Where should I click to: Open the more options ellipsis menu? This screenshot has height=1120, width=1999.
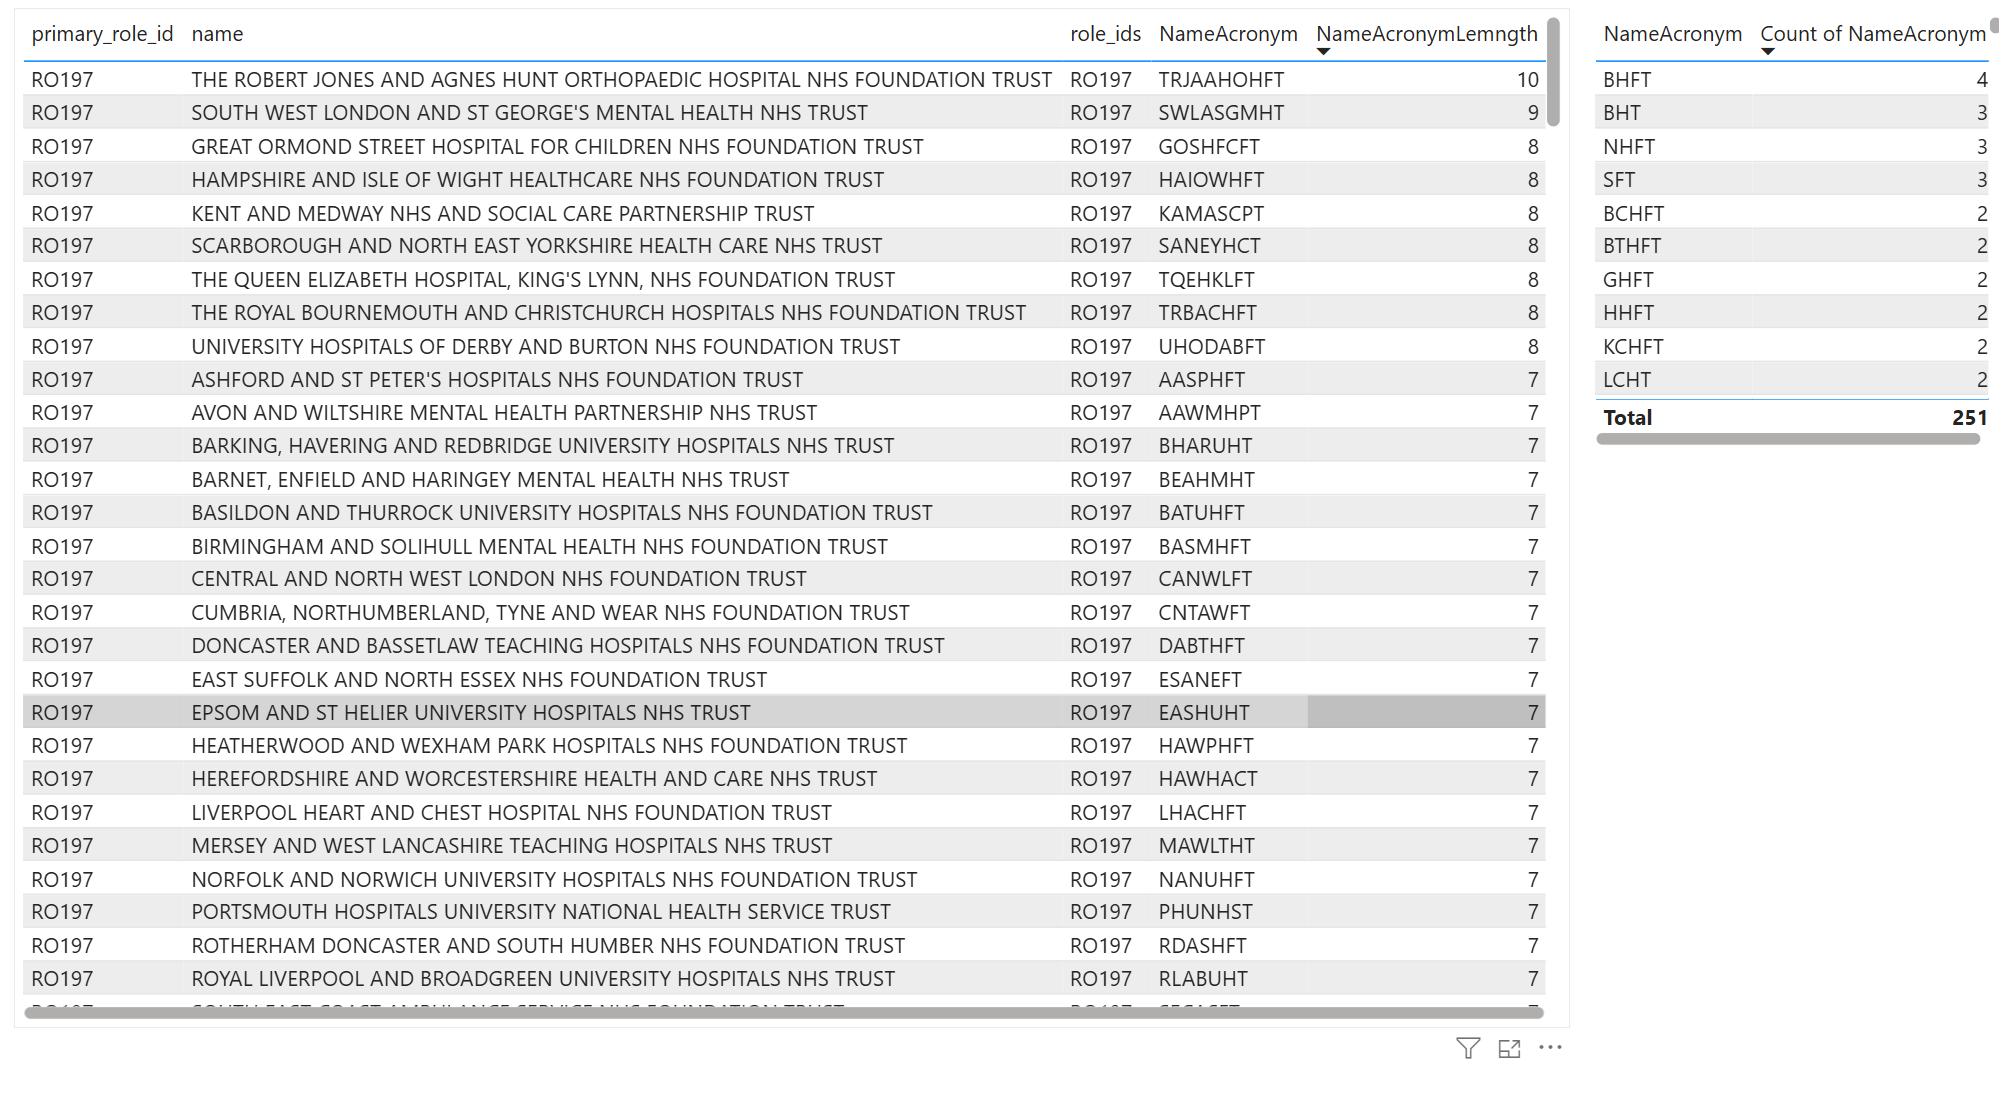pos(1550,1047)
